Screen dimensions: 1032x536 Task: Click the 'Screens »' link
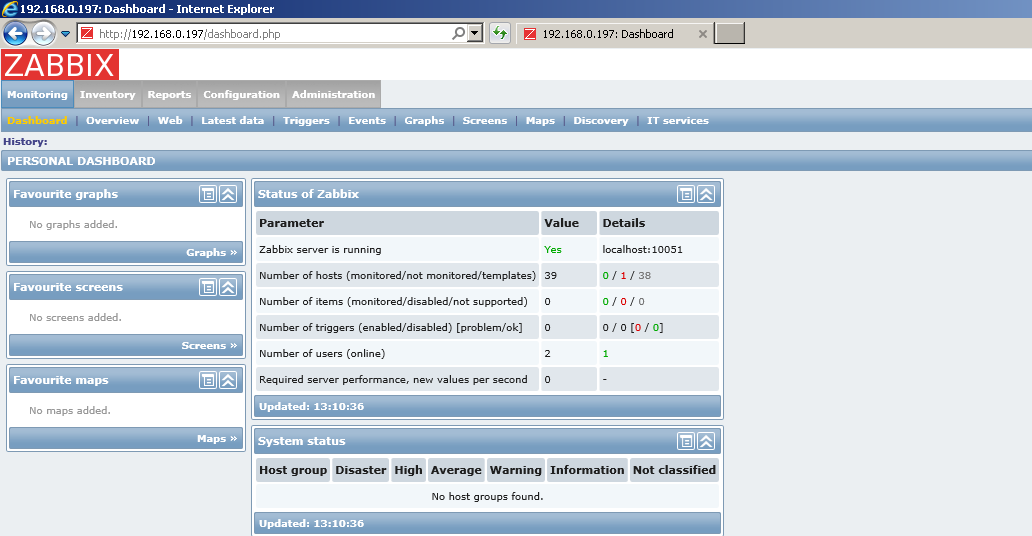tap(209, 346)
